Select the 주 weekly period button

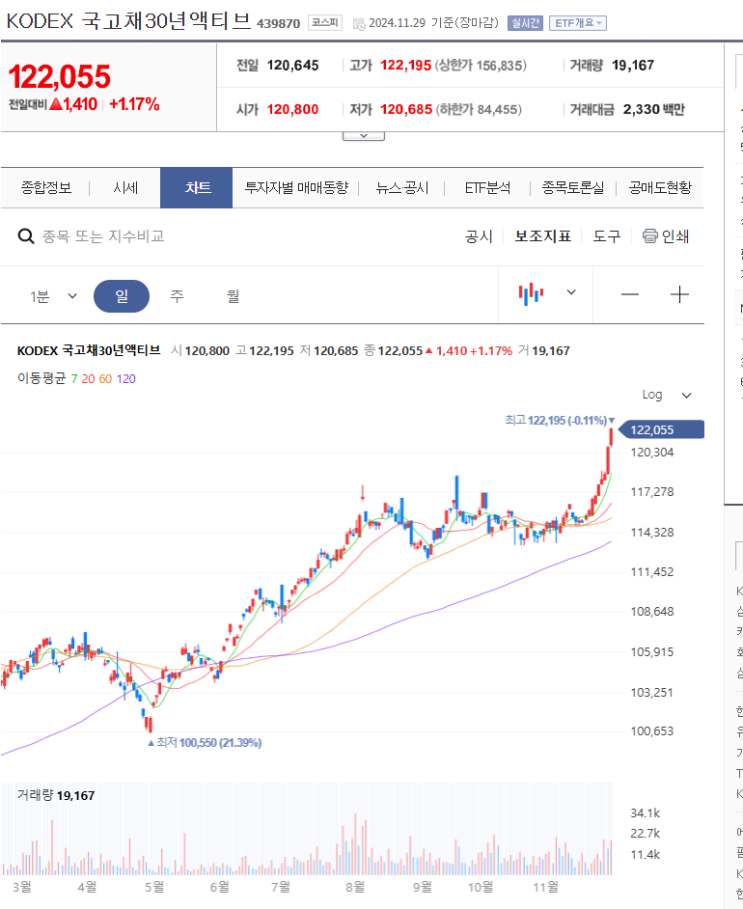[177, 296]
